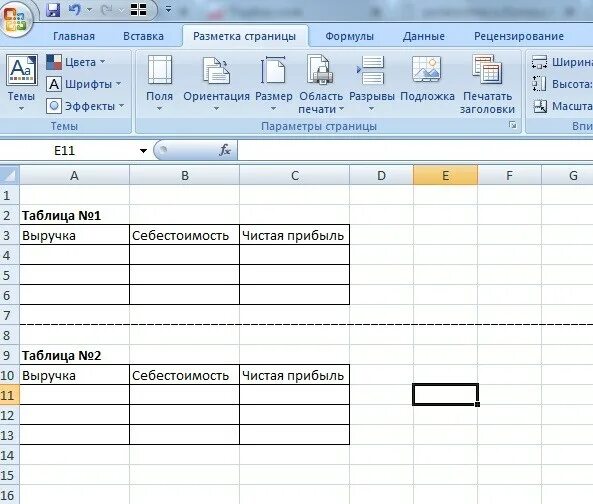Open the Параметры страницы dialog launcher
This screenshot has width=593, height=504.
point(512,125)
